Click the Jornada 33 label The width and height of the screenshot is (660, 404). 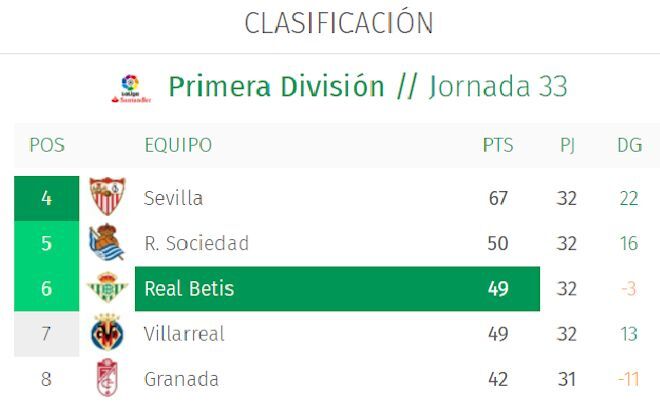coord(498,87)
